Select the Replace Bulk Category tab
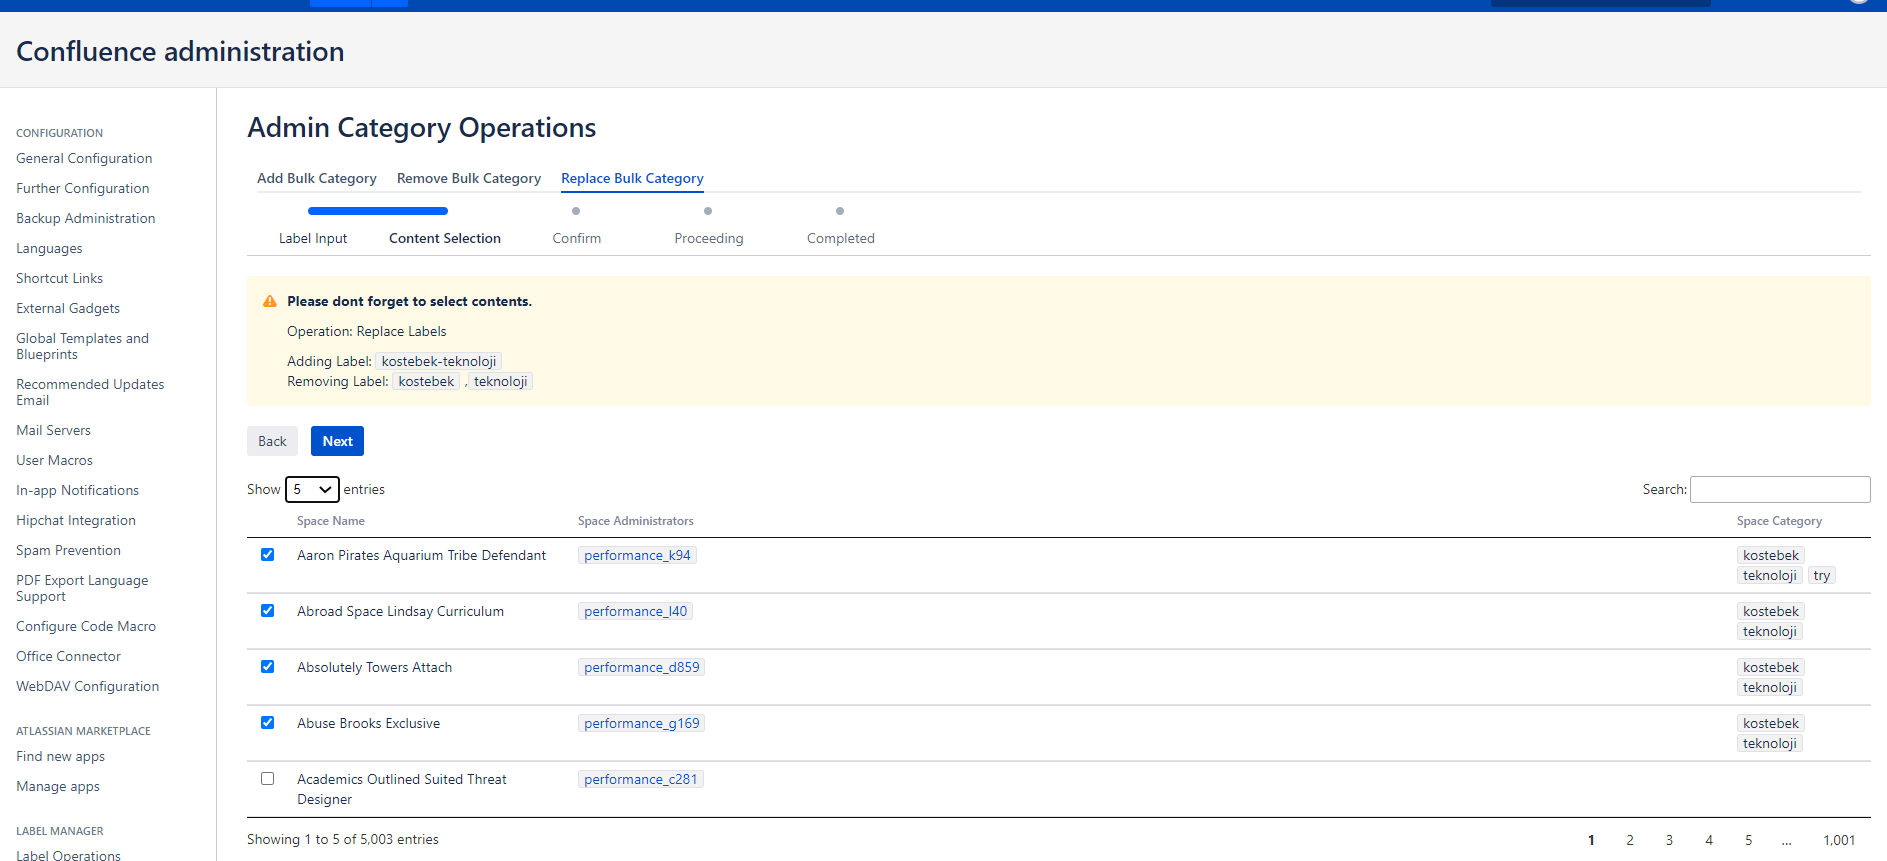 click(x=632, y=178)
